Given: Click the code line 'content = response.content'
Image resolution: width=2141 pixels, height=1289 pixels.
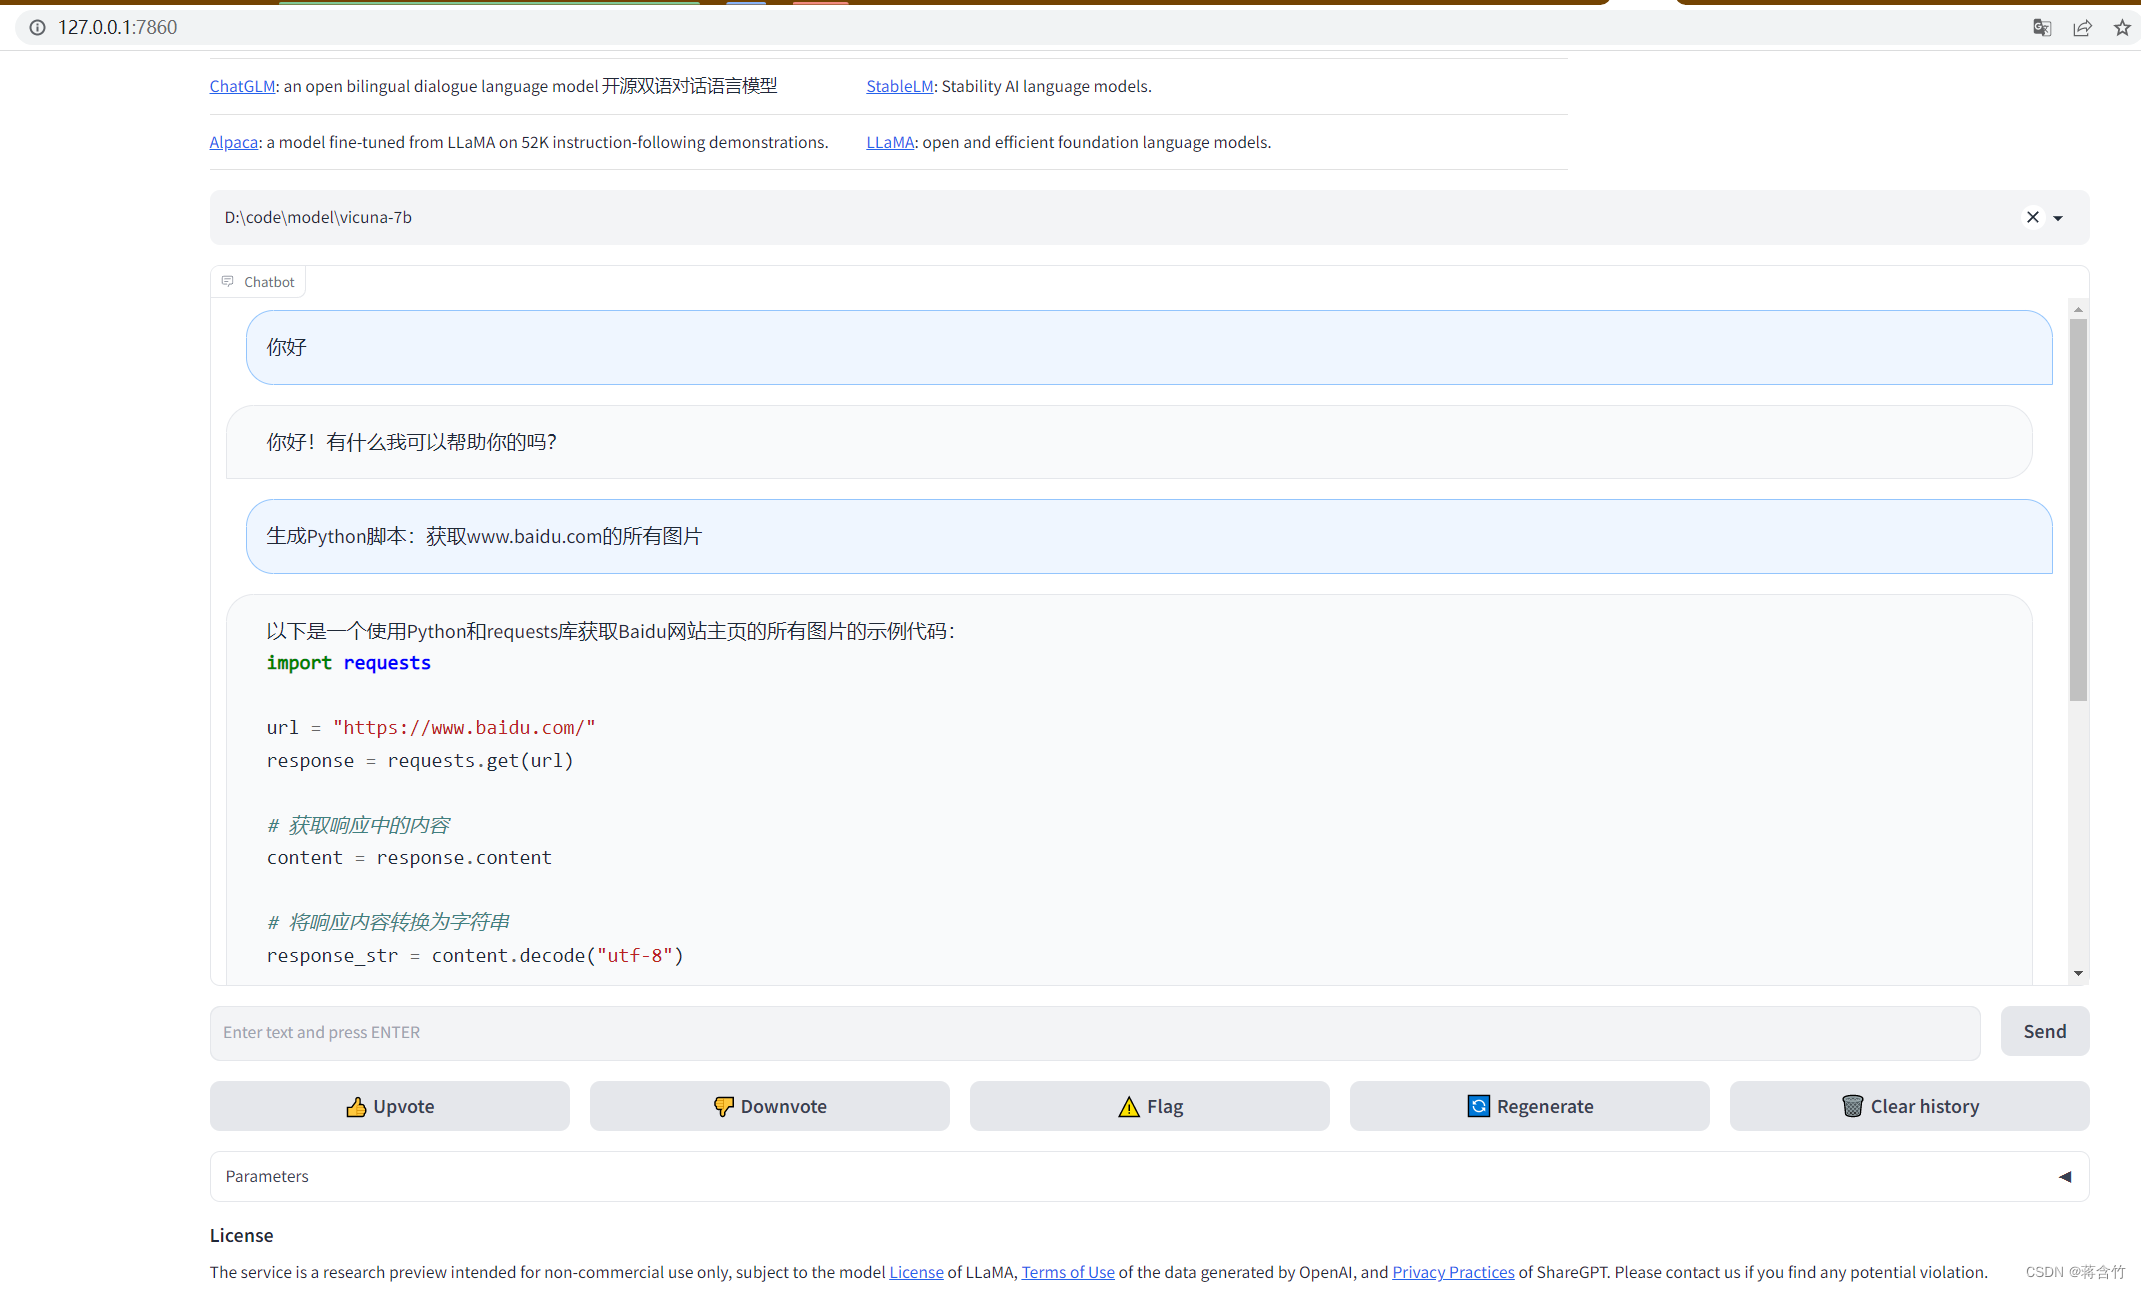Looking at the screenshot, I should [409, 858].
